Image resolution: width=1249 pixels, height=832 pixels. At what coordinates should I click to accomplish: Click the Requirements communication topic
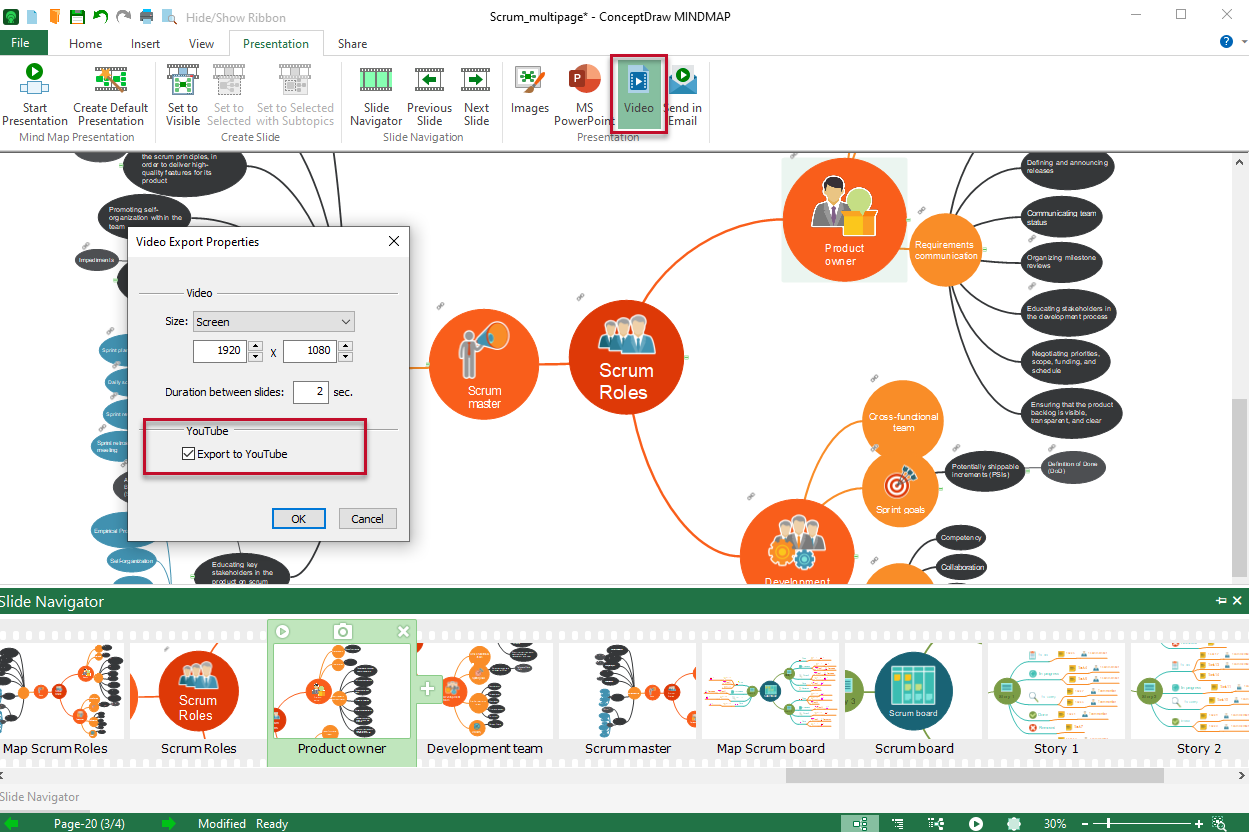coord(946,250)
